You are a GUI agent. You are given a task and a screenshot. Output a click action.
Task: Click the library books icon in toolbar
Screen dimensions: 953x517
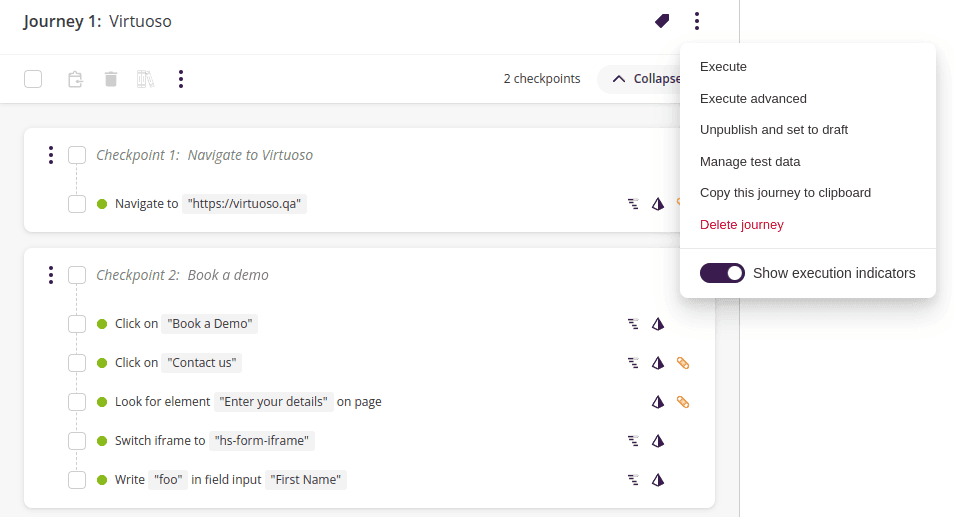click(x=145, y=79)
